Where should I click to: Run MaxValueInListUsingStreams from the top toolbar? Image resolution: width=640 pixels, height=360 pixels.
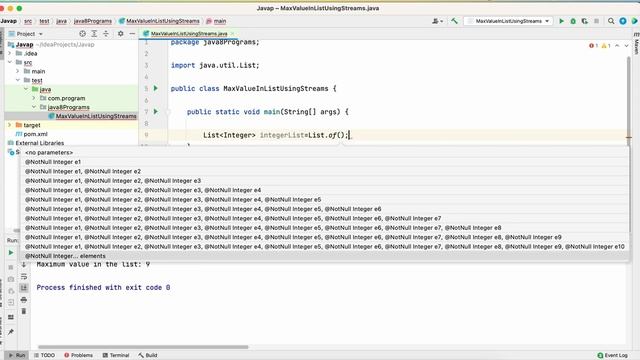pos(561,21)
